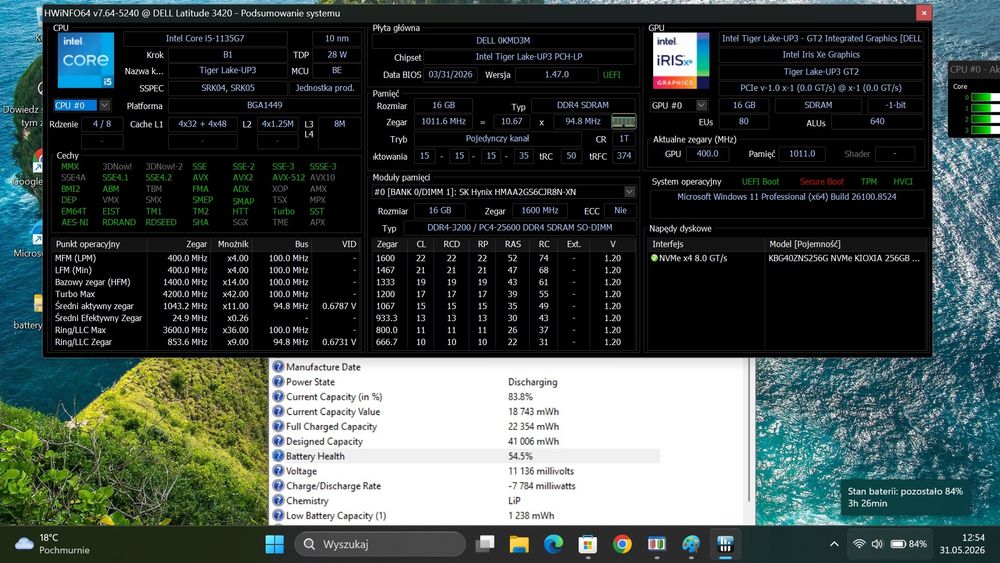Click the BIOS date 03/31/2026 field
Viewport: 1000px width, 563px height.
point(450,75)
